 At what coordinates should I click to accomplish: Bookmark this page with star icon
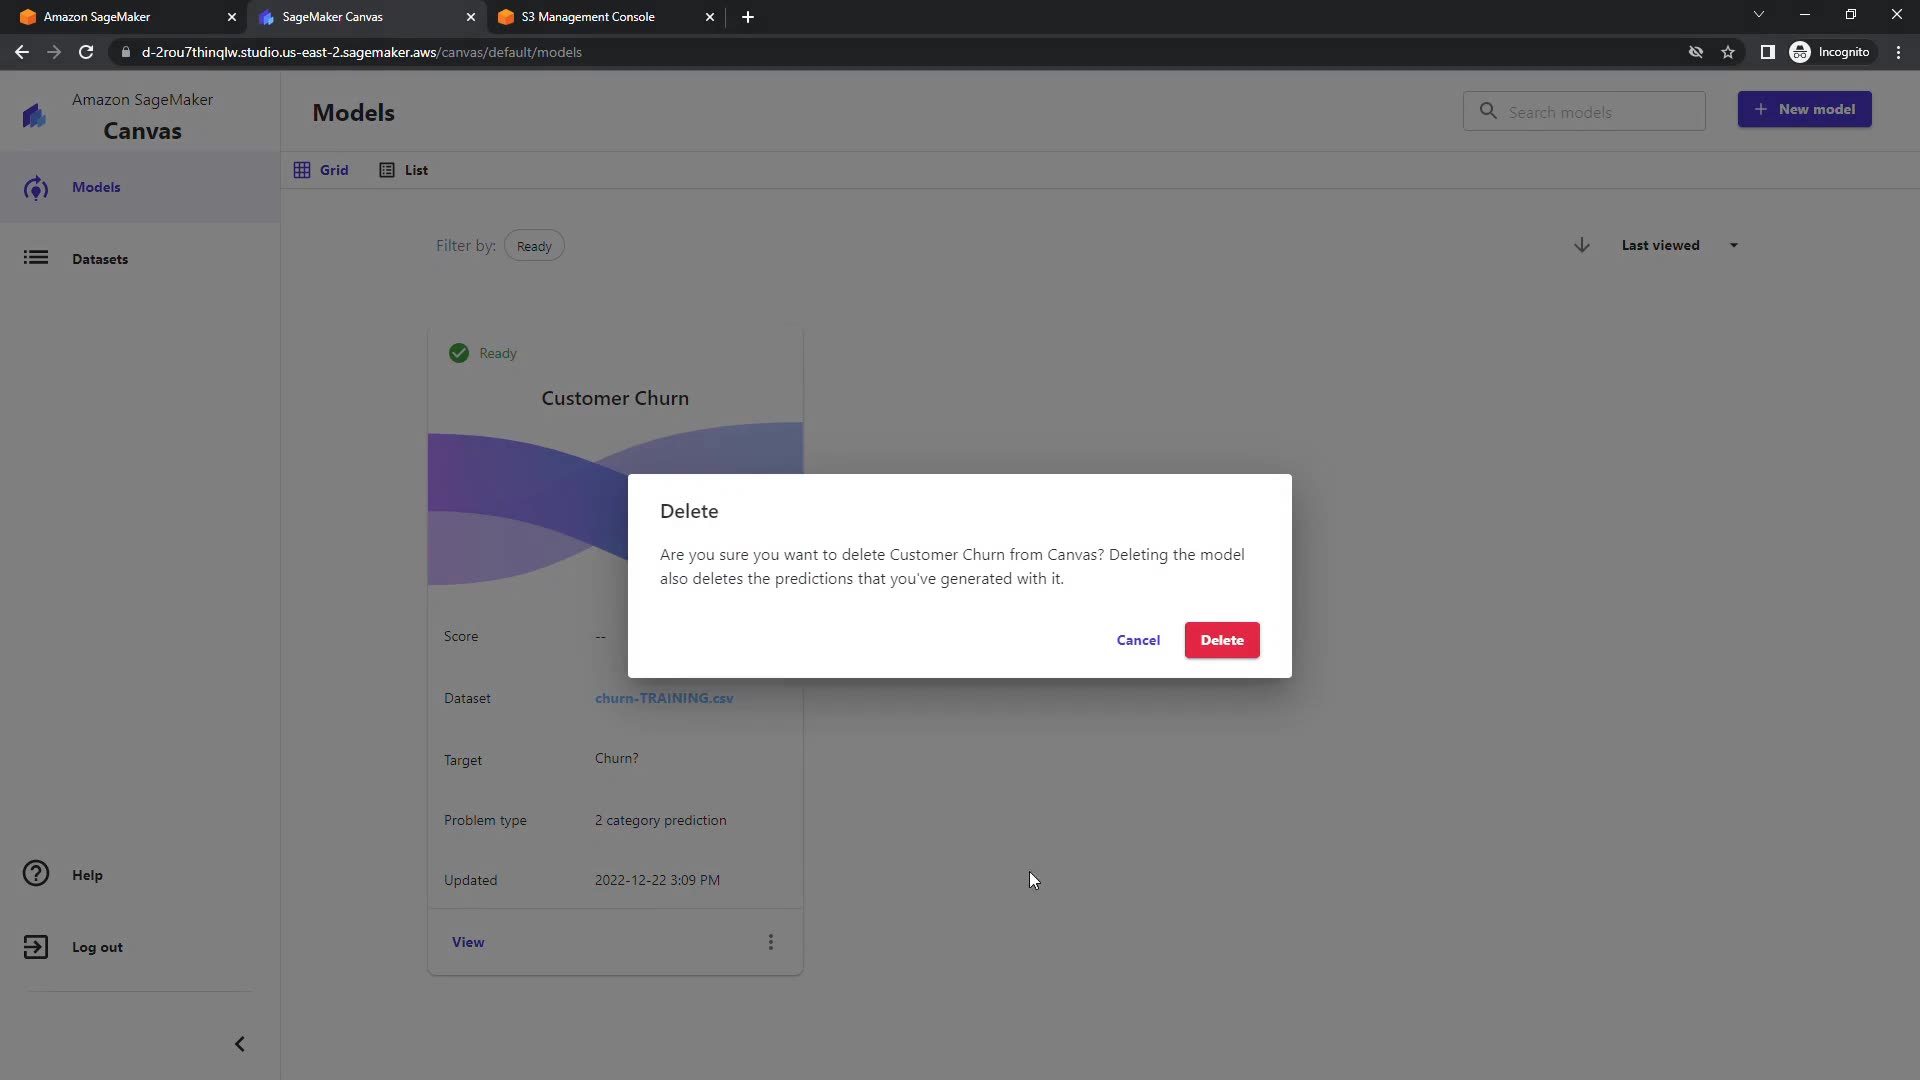(1728, 52)
